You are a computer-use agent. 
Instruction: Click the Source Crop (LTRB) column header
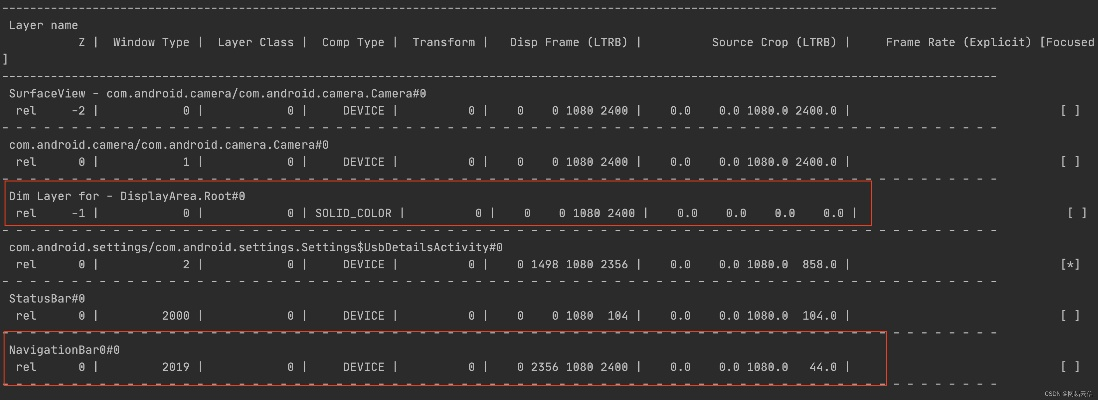point(774,42)
